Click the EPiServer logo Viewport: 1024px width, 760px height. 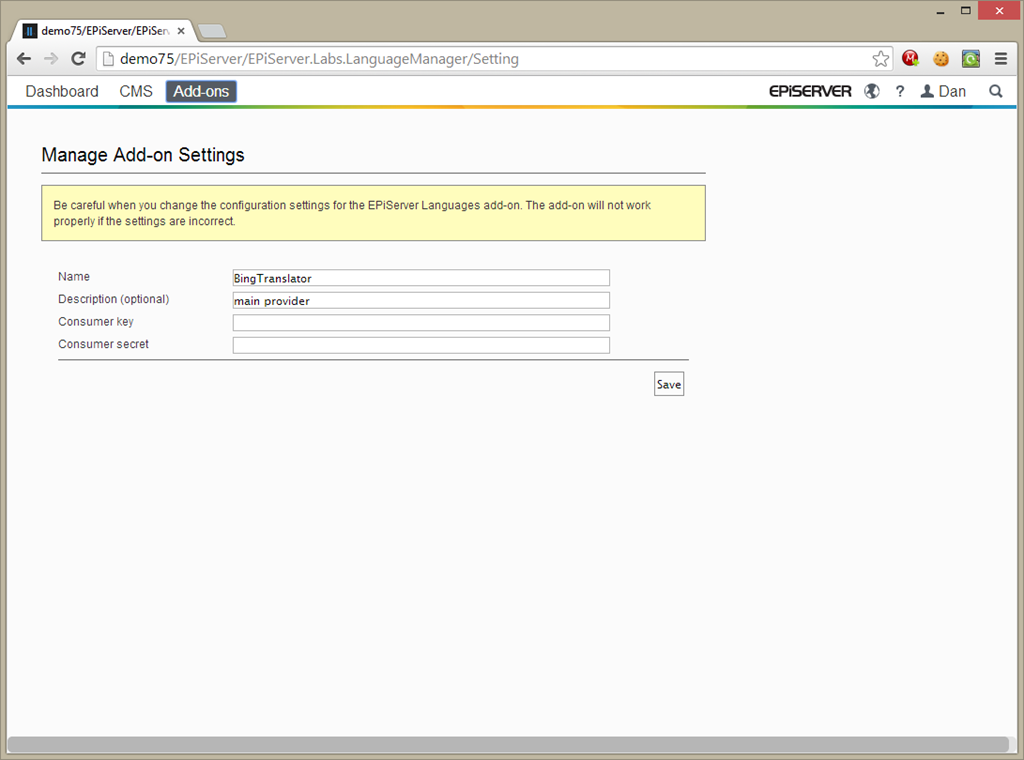coord(810,91)
